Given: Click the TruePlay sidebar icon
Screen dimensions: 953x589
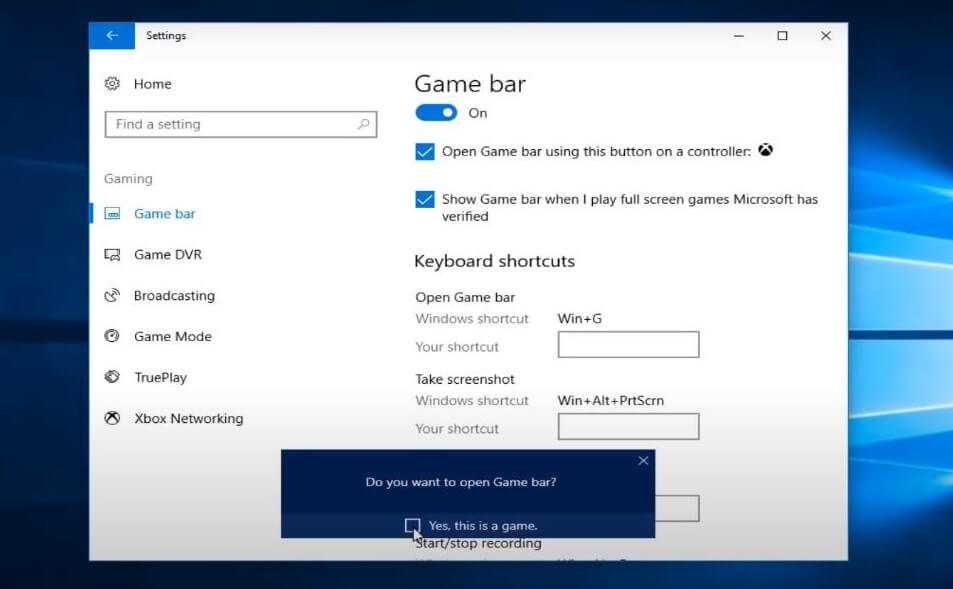Looking at the screenshot, I should (112, 378).
